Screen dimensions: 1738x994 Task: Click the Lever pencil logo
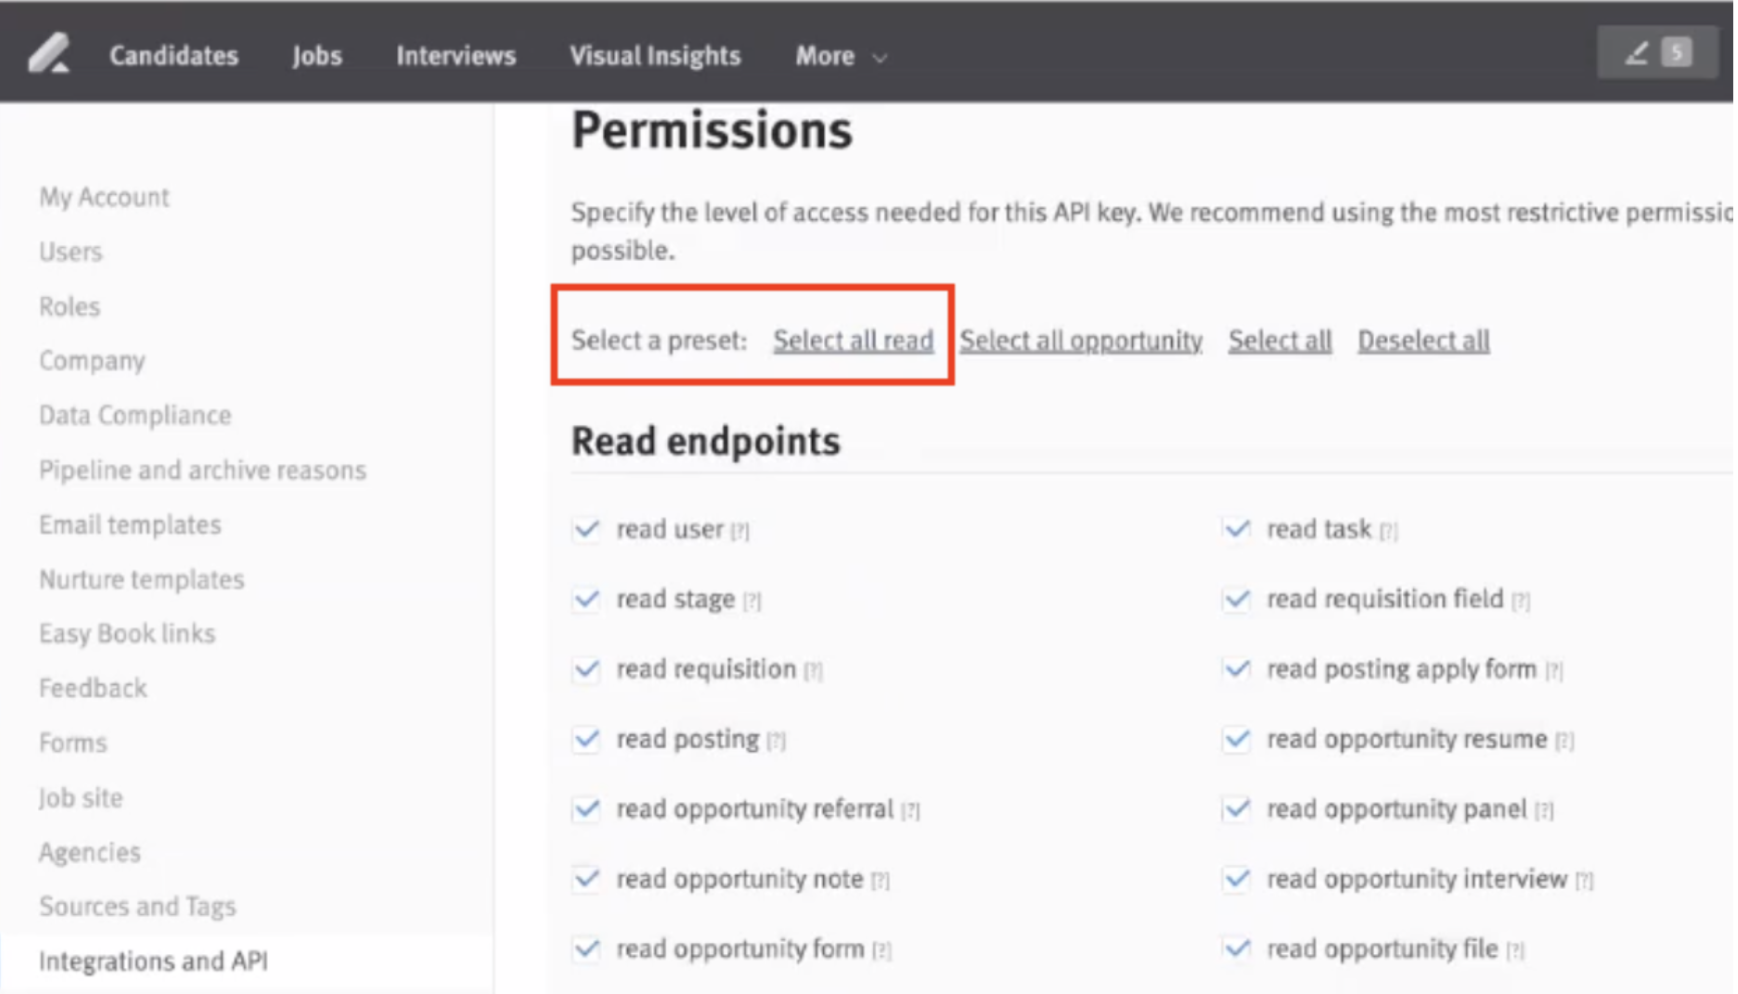(48, 53)
